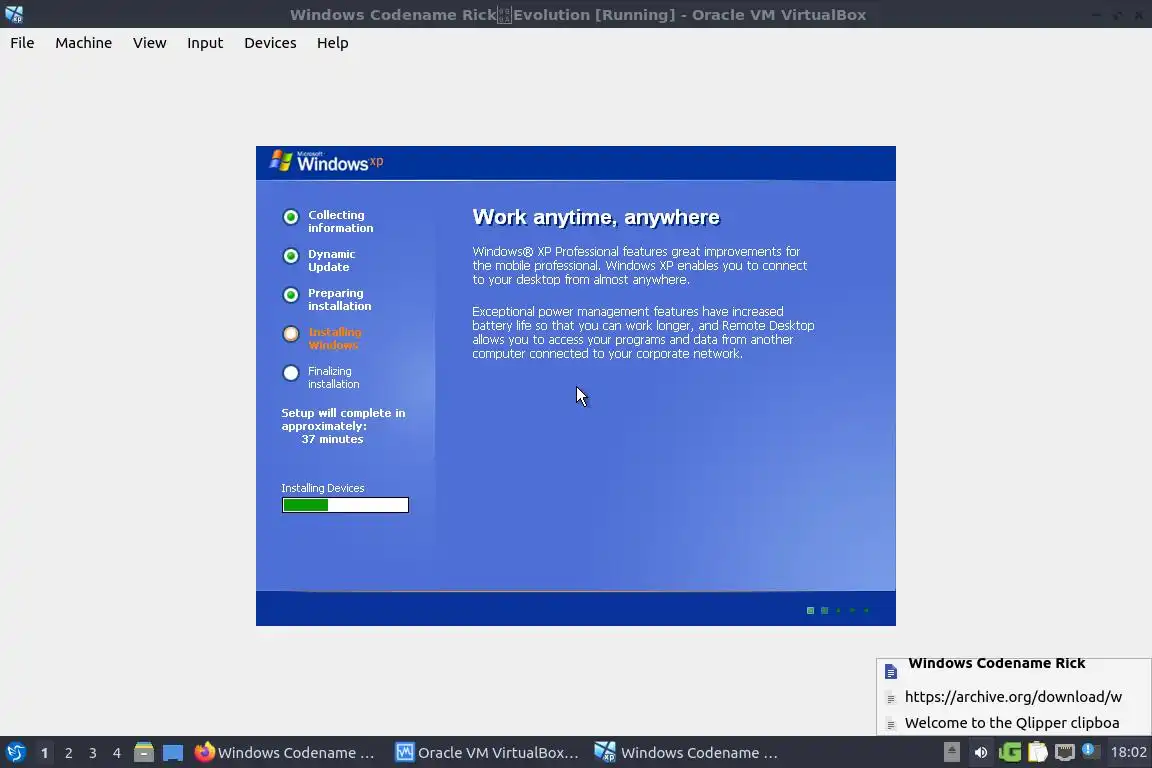Click the Windows XP logo in setup header
Image resolution: width=1152 pixels, height=768 pixels.
coord(326,162)
